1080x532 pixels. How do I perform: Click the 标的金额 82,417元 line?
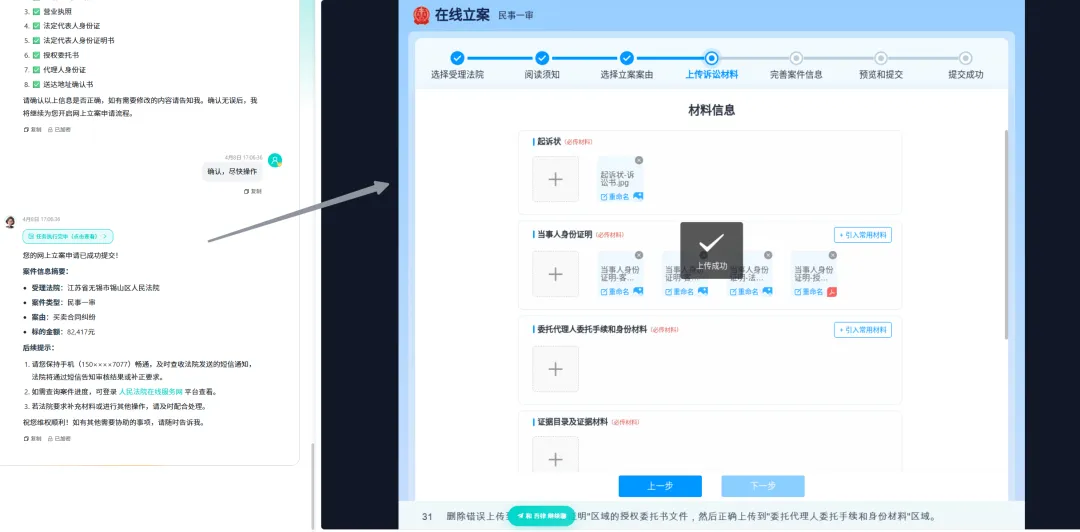(63, 331)
